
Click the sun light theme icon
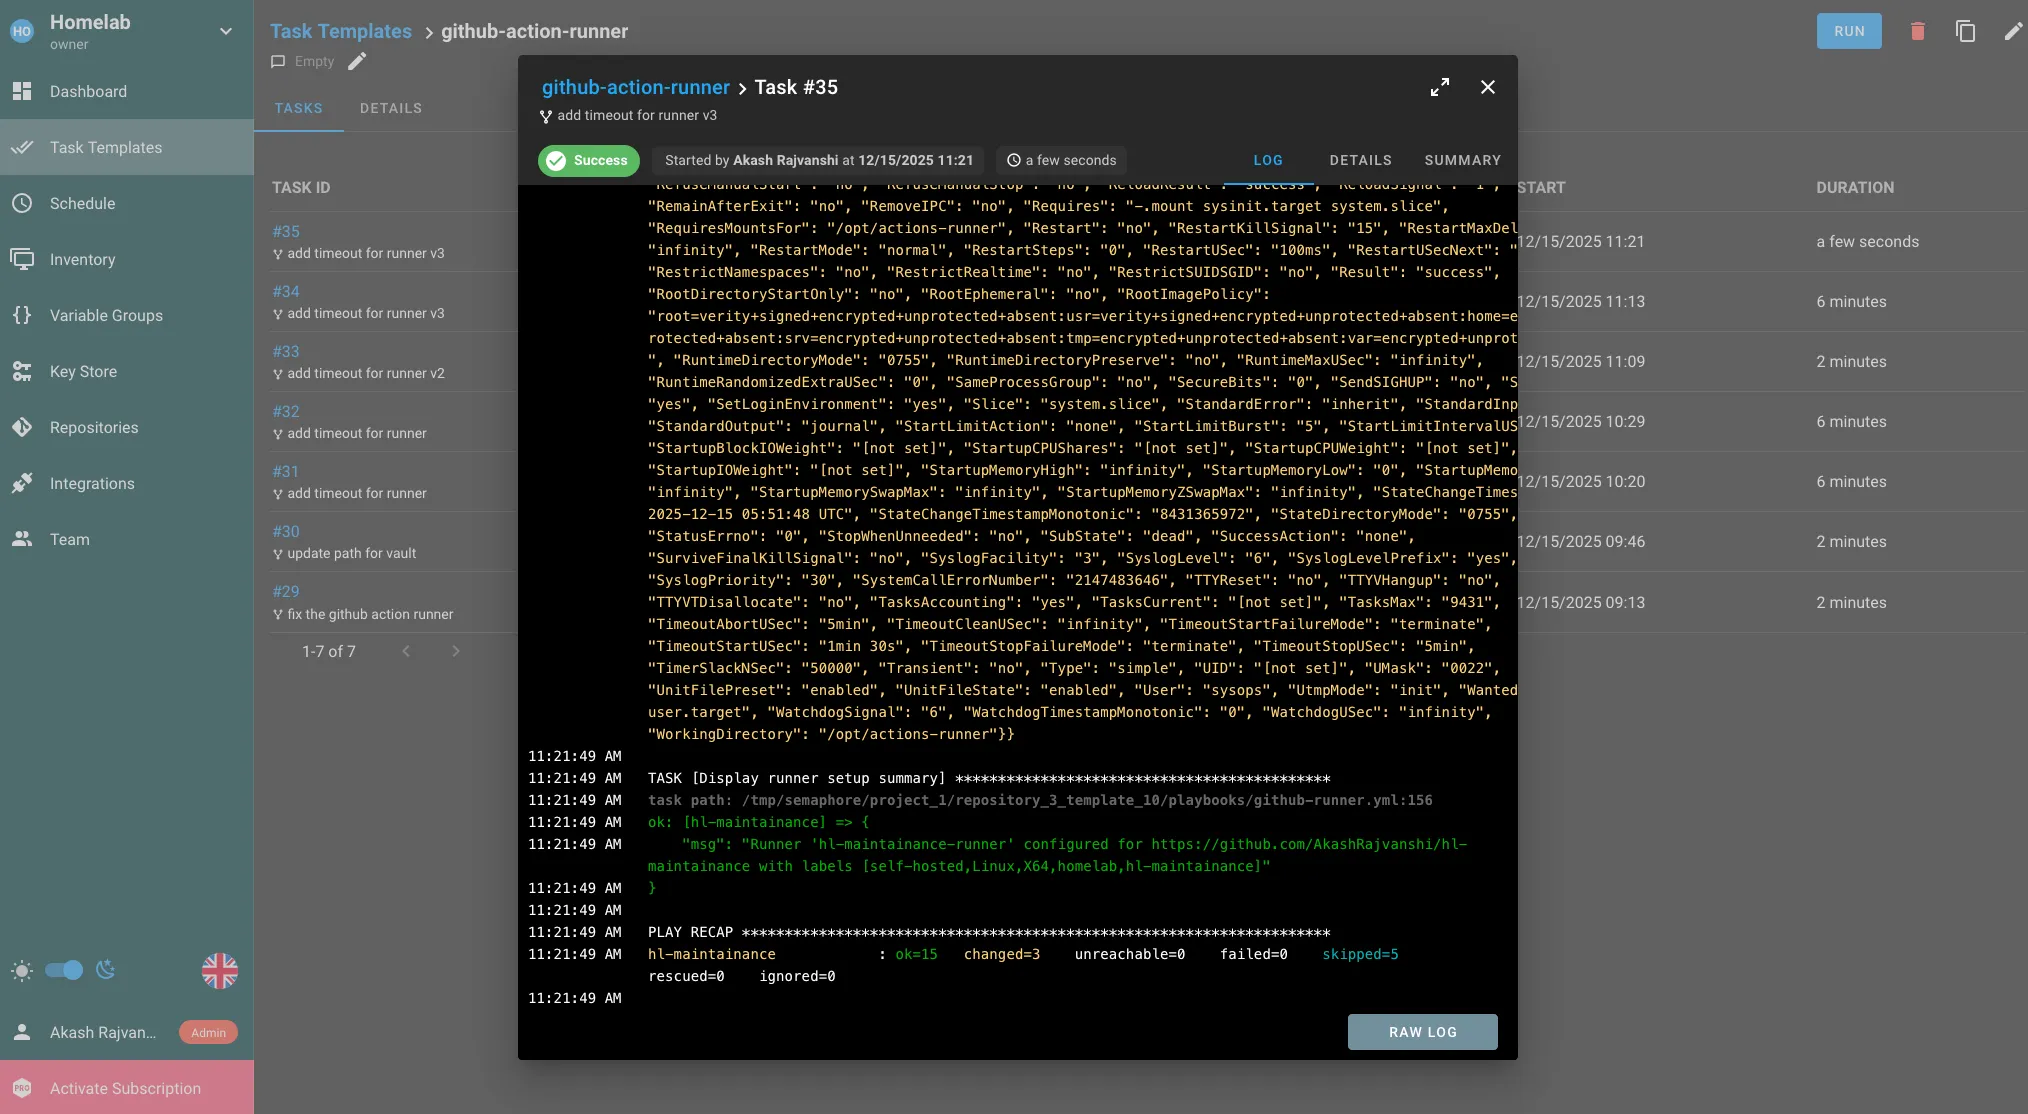pos(22,970)
